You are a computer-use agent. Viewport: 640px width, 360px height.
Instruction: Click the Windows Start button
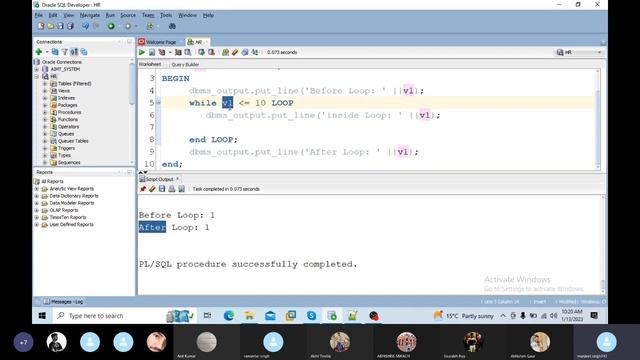point(42,316)
